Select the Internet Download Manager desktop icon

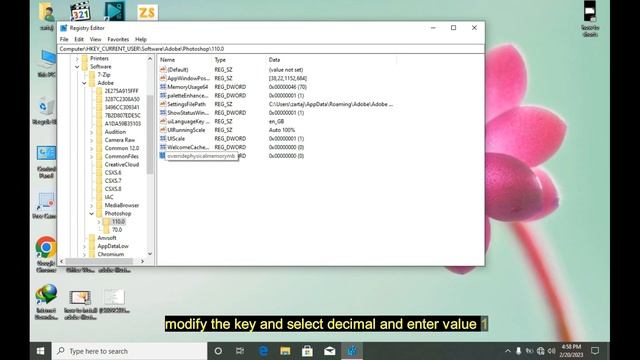(x=46, y=302)
